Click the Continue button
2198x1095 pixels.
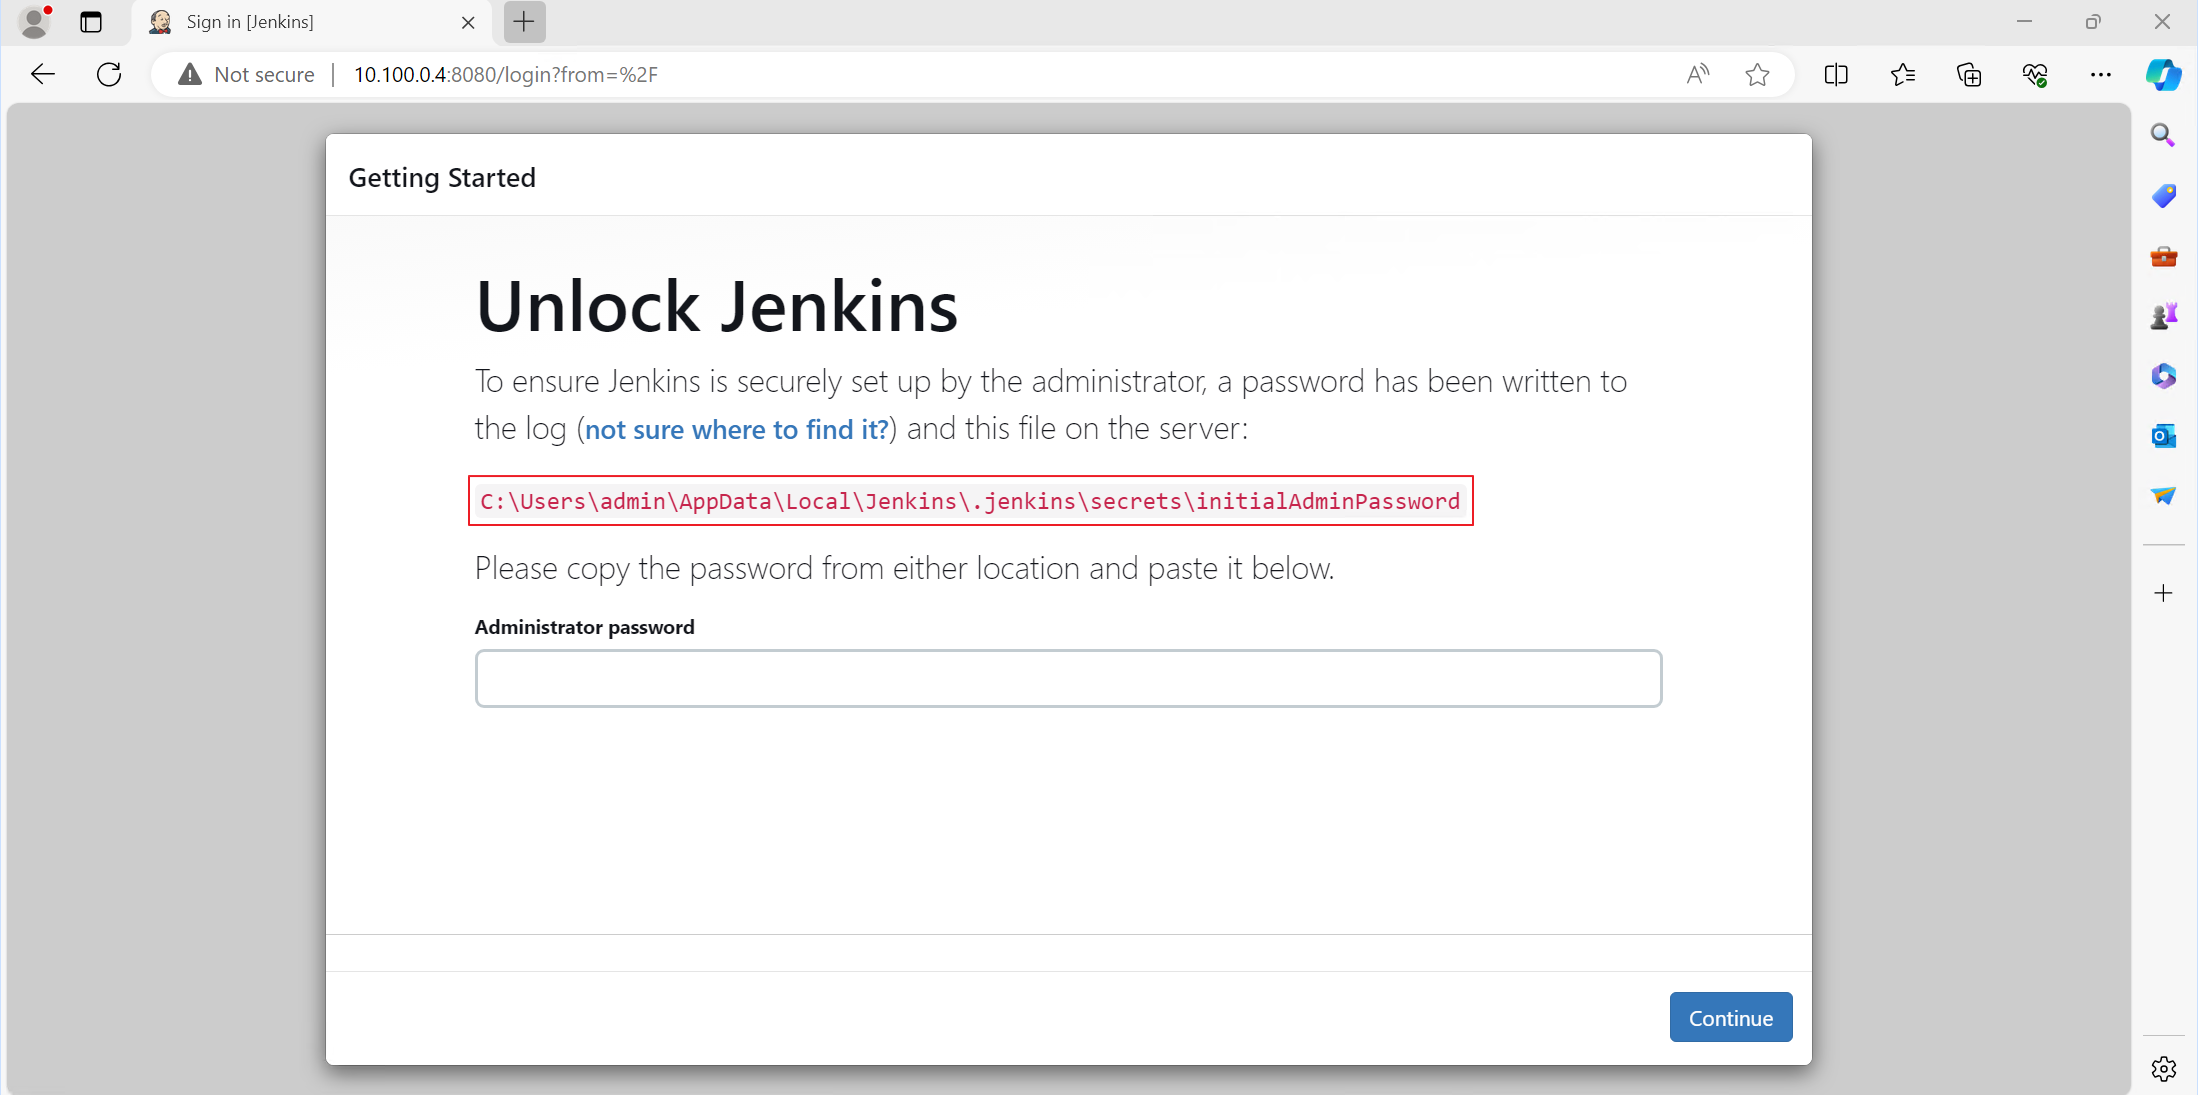[1730, 1017]
